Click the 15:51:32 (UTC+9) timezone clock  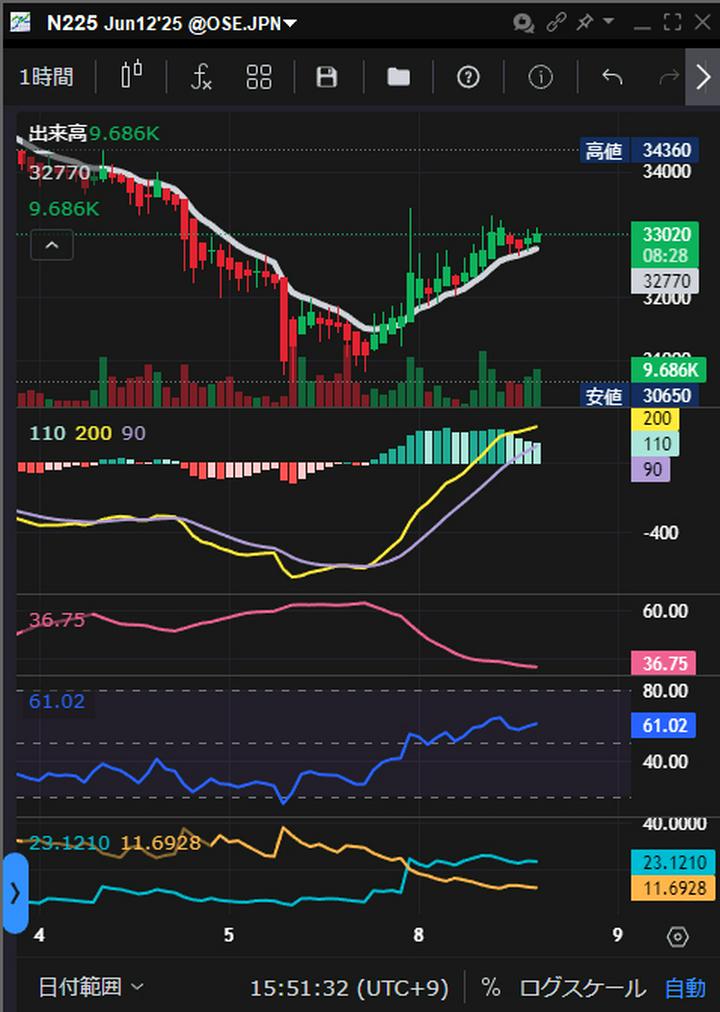tap(349, 988)
